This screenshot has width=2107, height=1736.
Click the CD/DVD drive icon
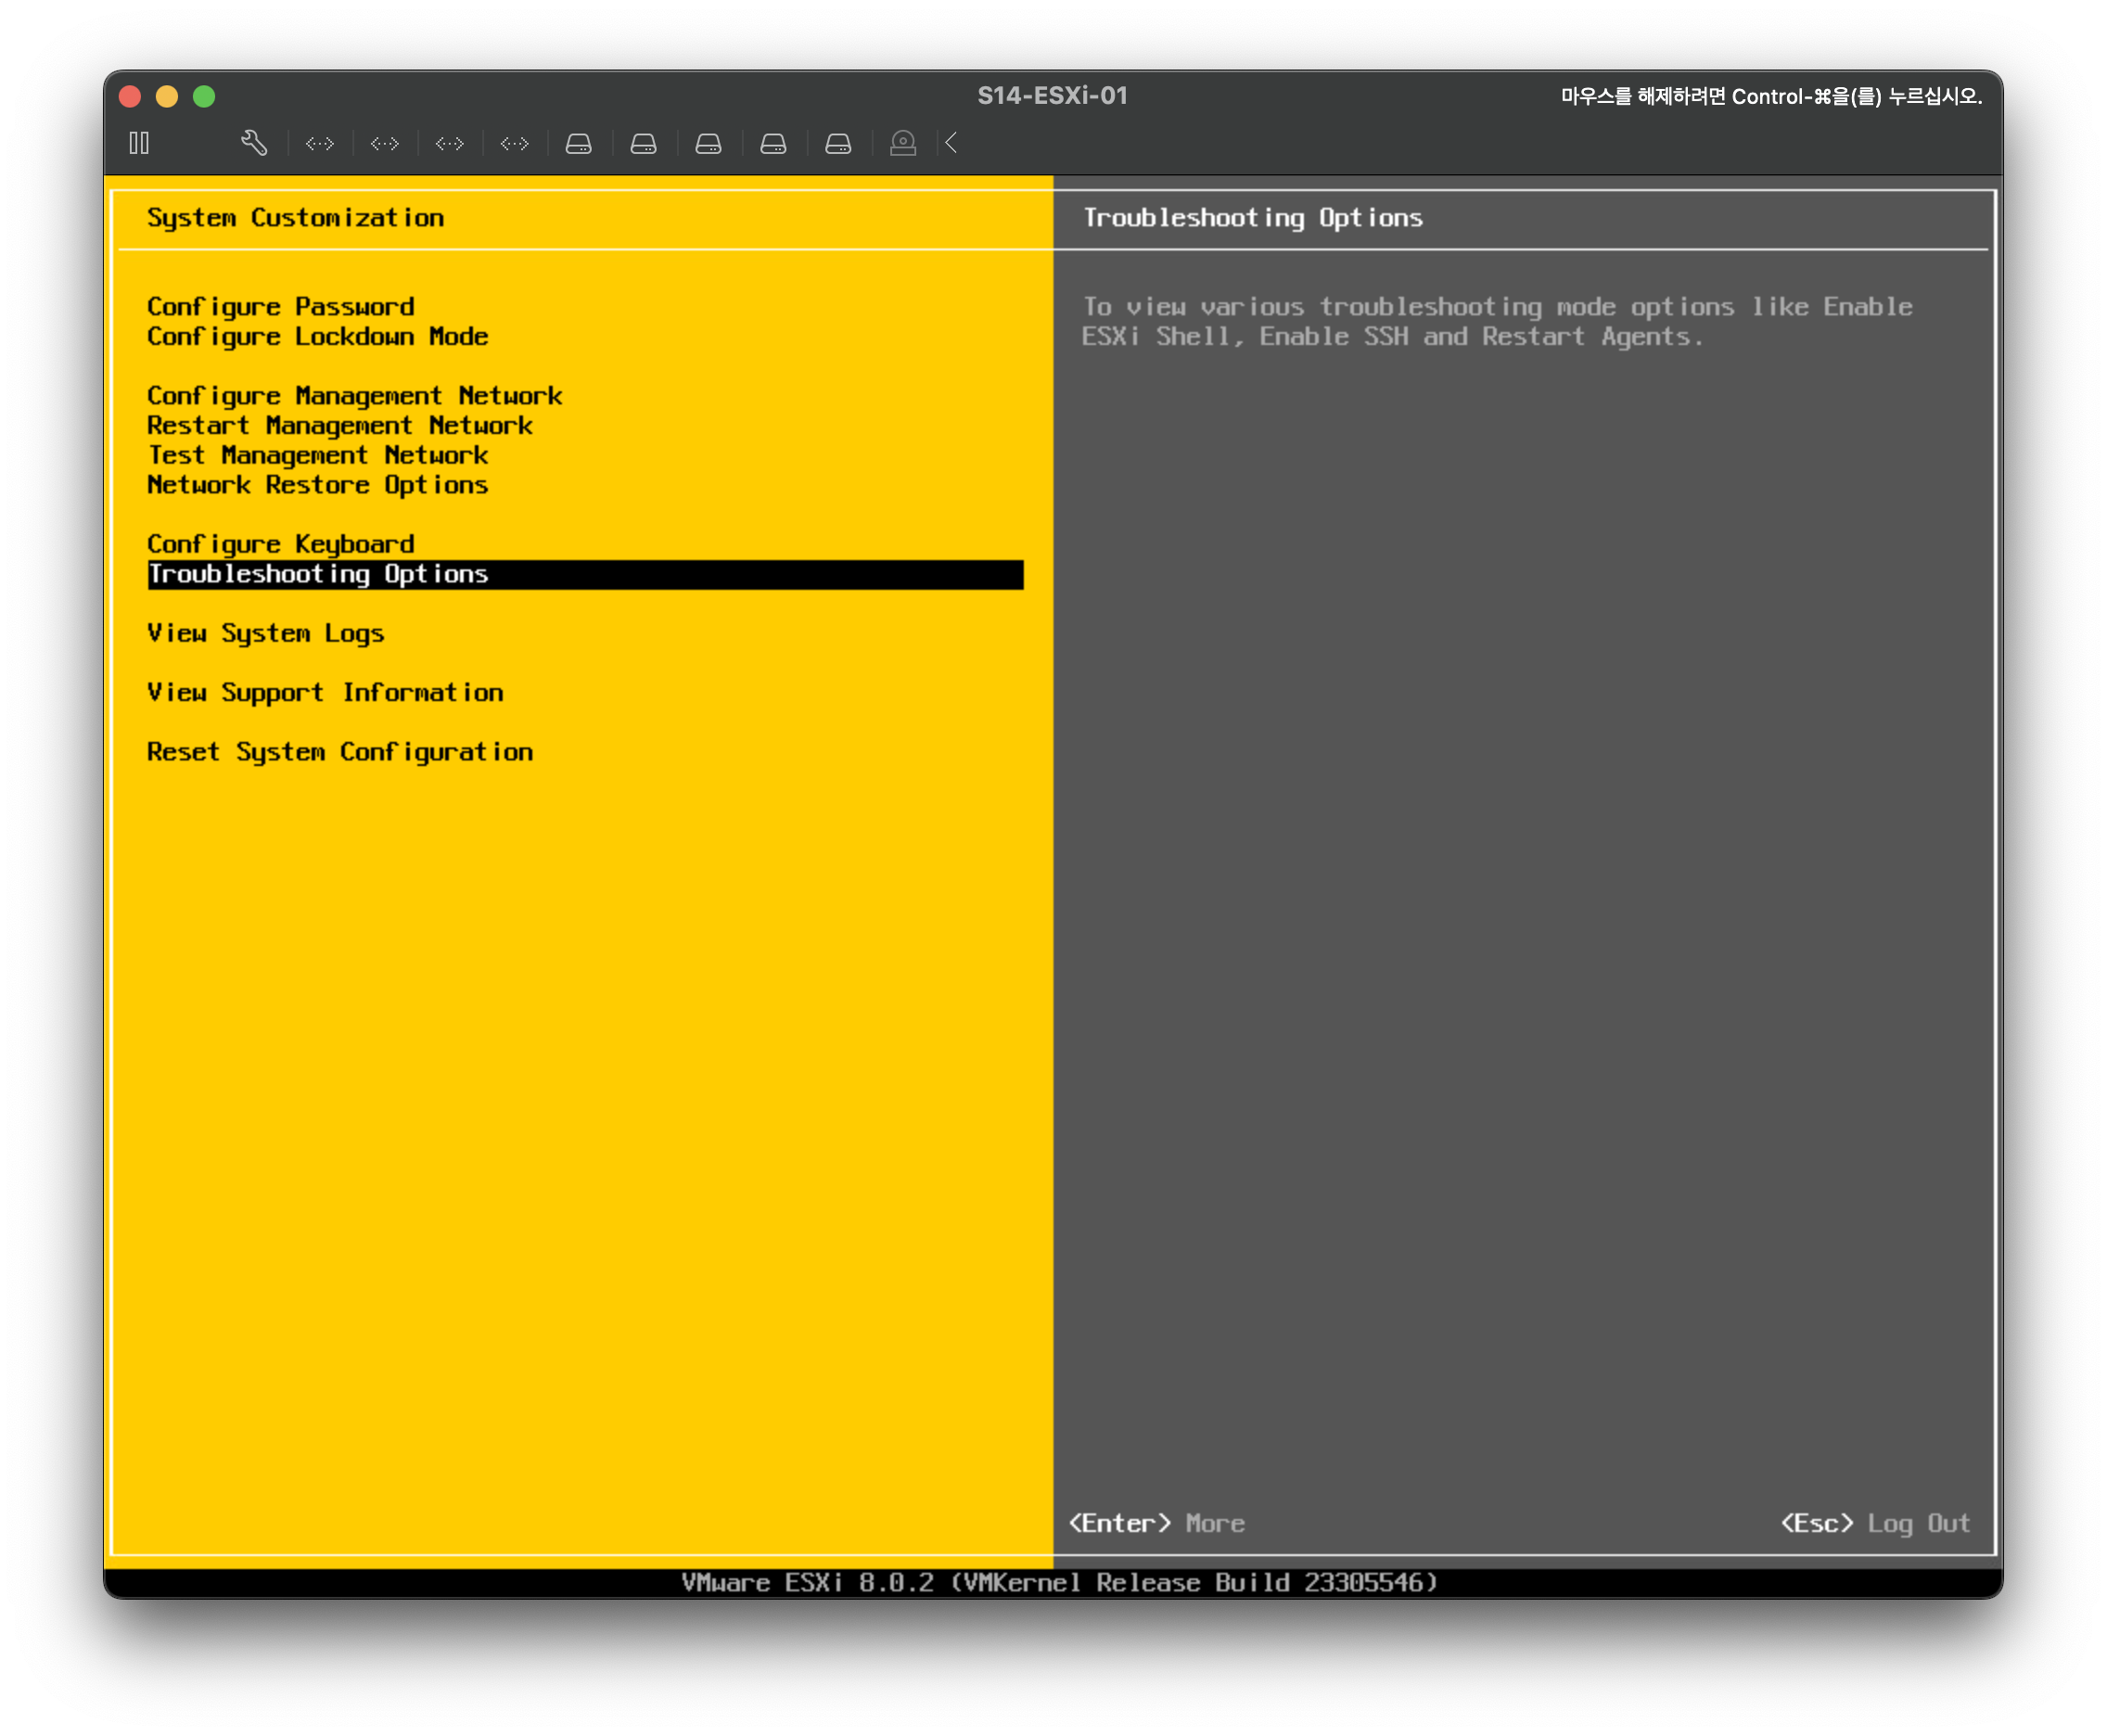tap(902, 144)
